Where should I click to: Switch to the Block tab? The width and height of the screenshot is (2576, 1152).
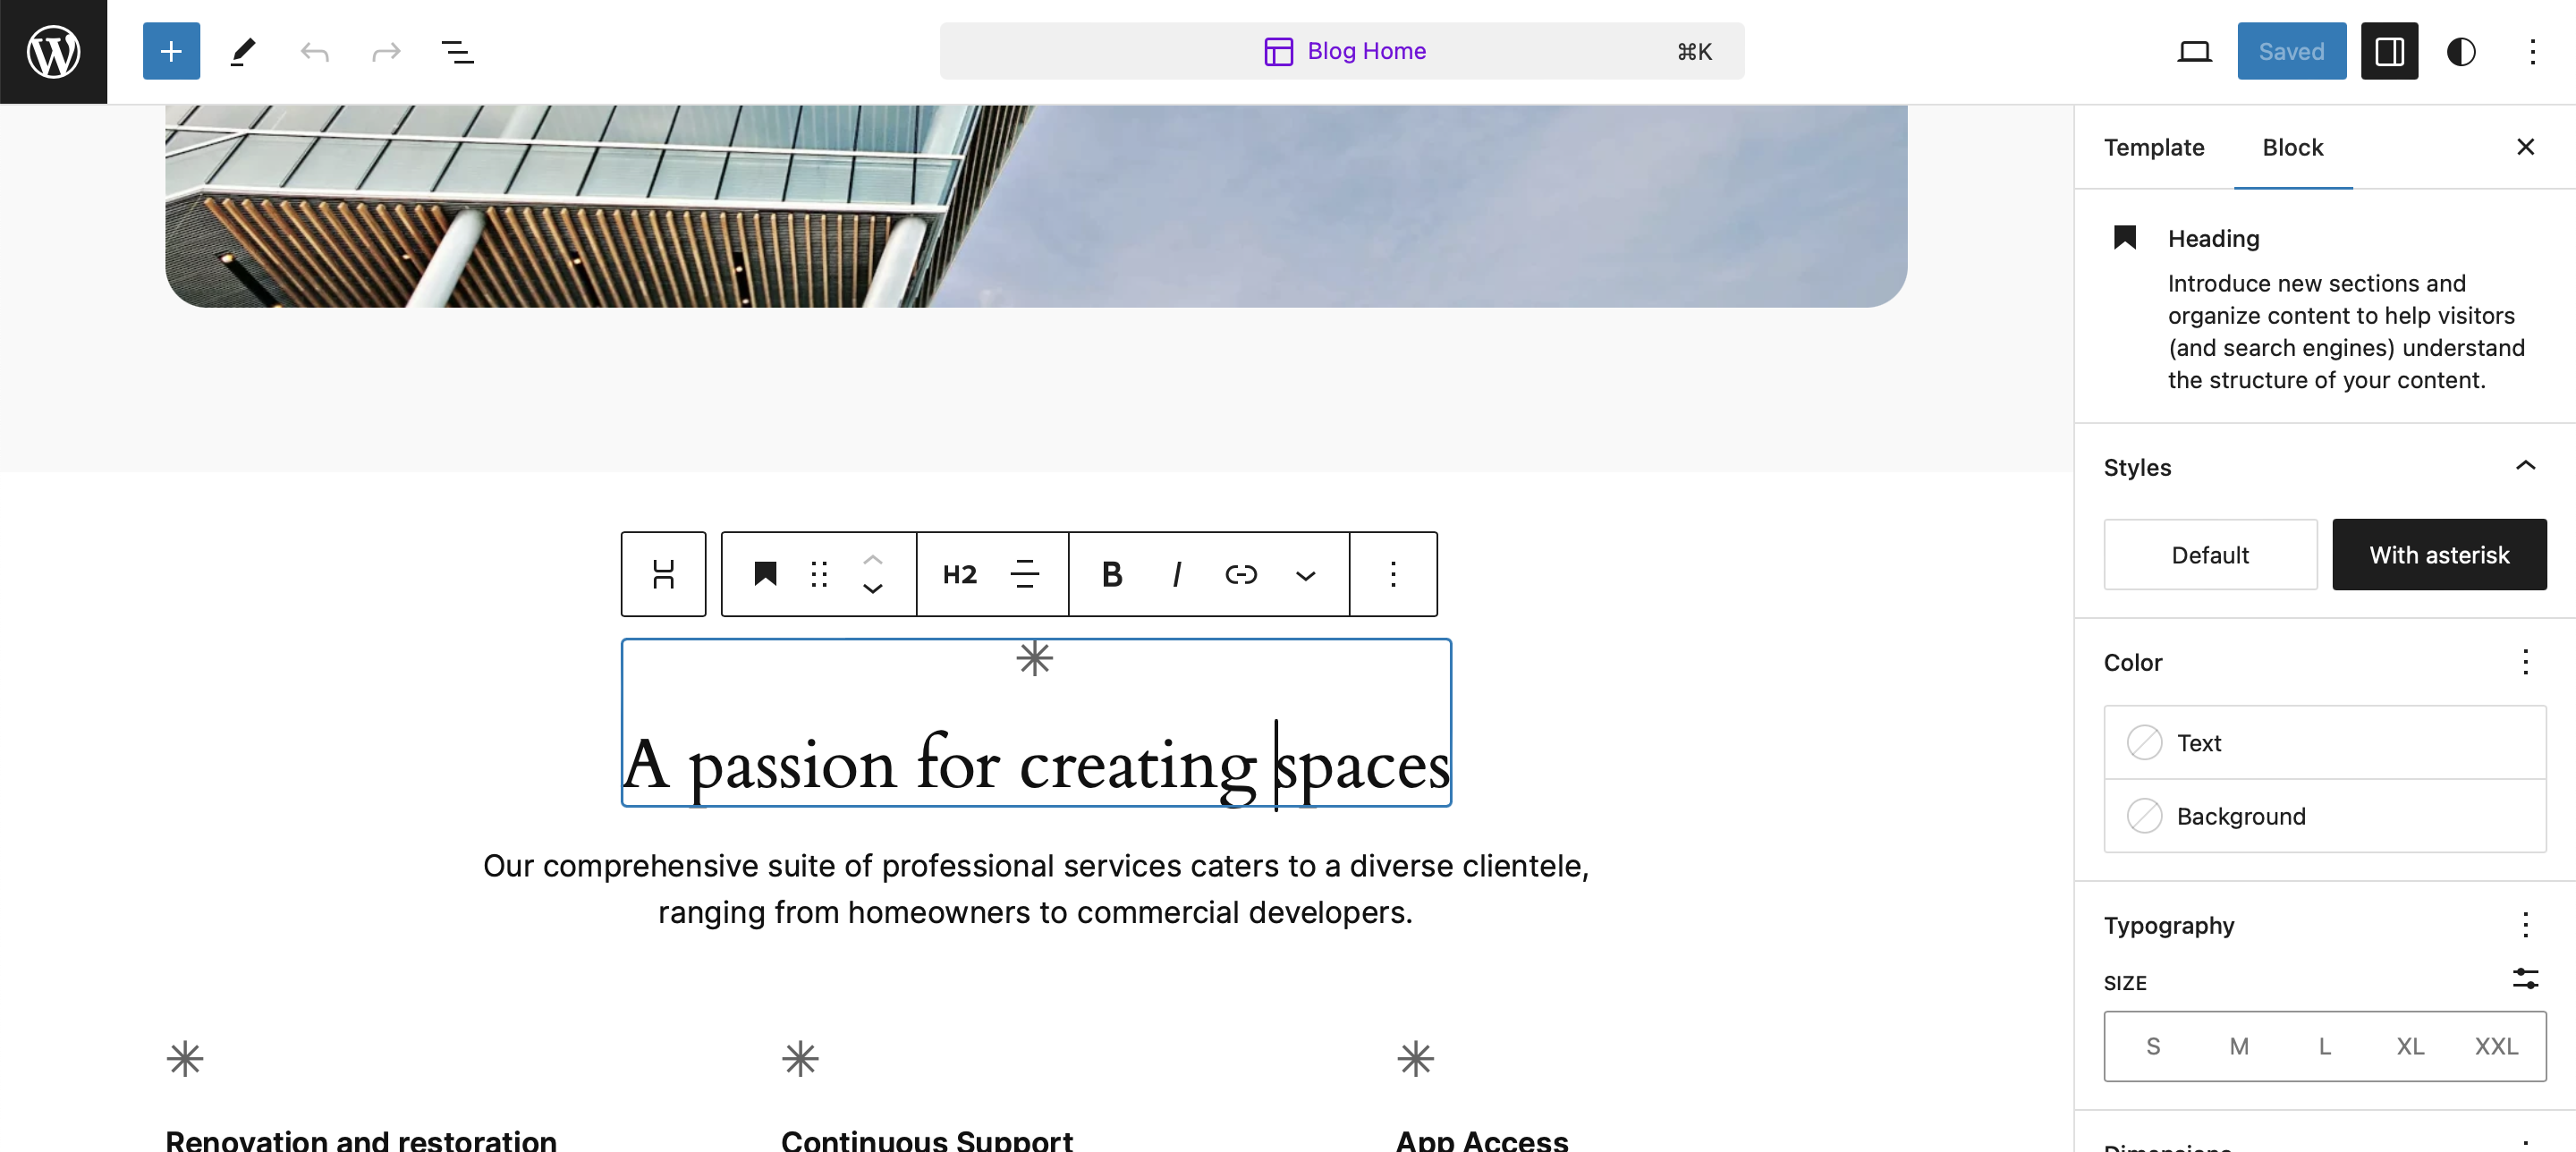(x=2295, y=147)
